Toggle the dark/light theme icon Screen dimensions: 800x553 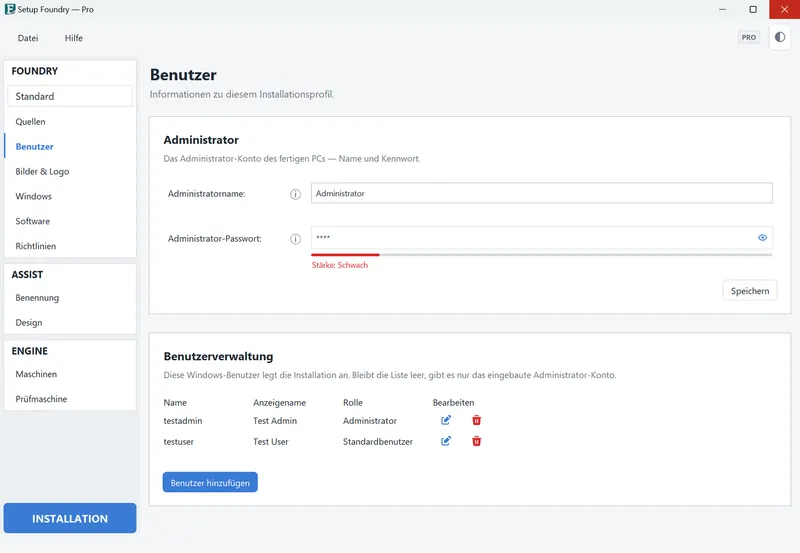[x=780, y=37]
